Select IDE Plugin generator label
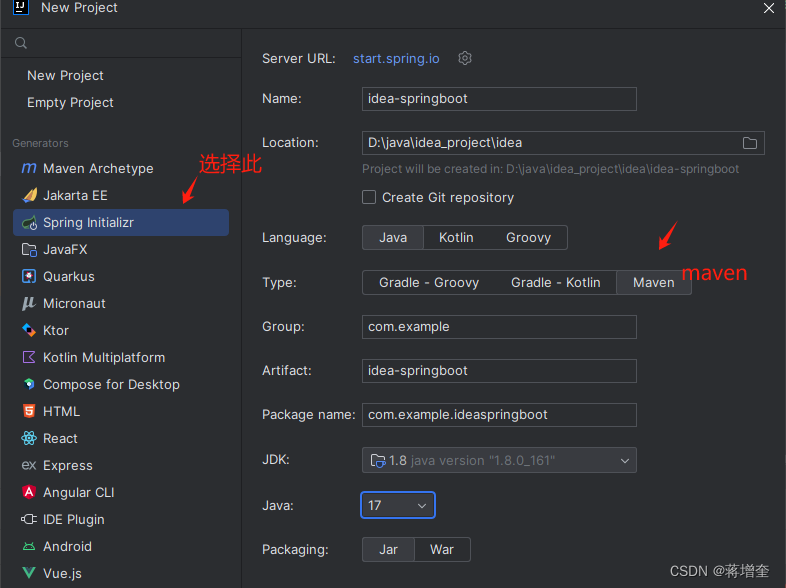This screenshot has width=786, height=588. tap(74, 520)
